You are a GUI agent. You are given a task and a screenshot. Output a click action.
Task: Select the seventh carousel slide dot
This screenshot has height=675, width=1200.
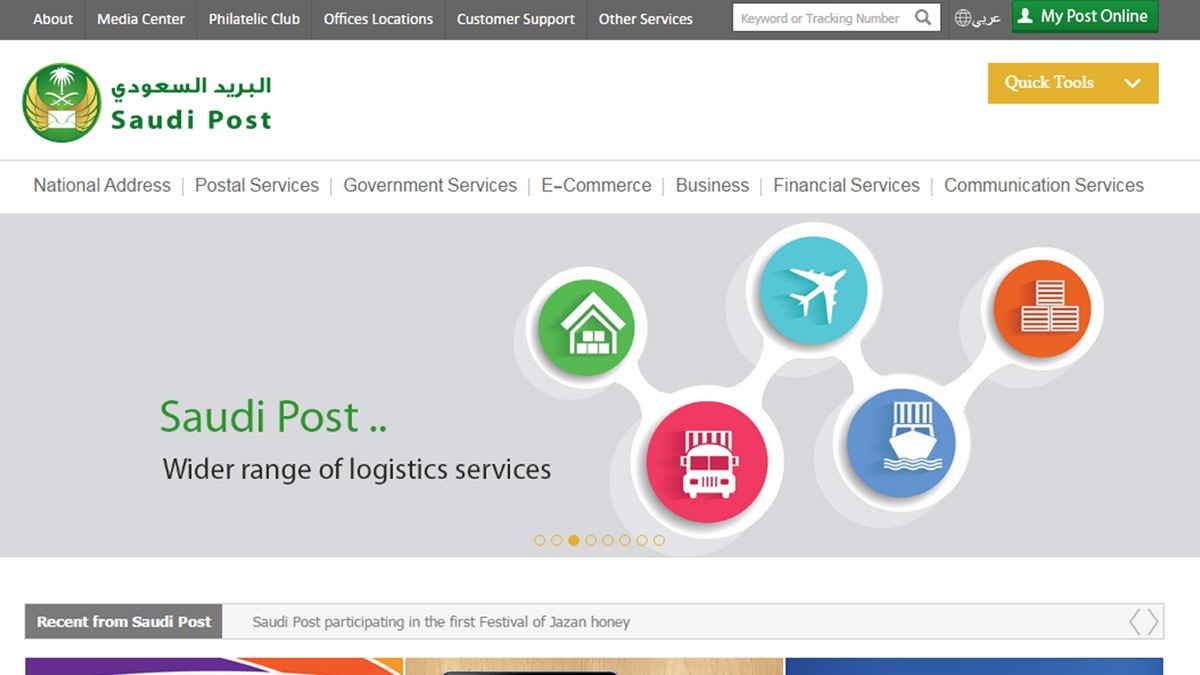click(x=642, y=540)
